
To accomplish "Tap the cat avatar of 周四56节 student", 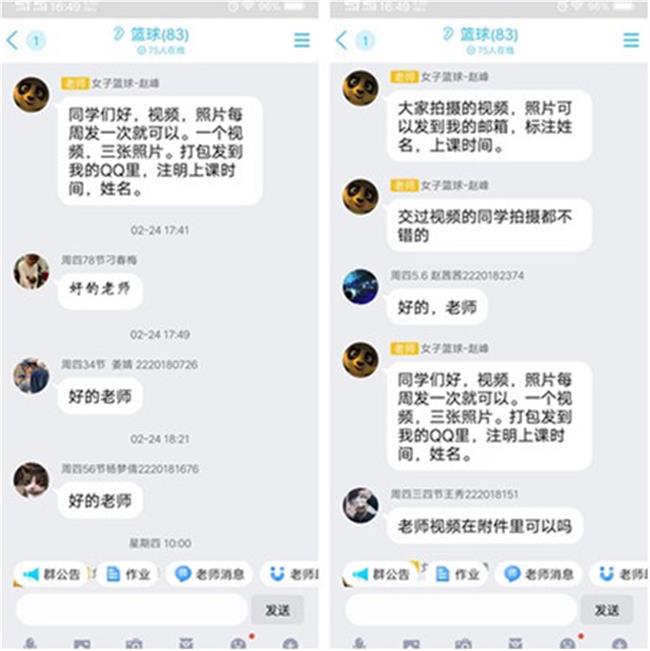I will [x=31, y=480].
